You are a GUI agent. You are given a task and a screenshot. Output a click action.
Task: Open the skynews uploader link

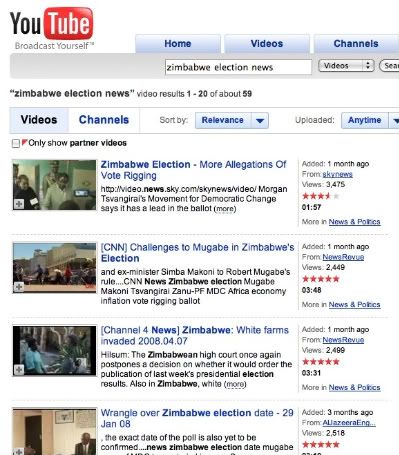click(337, 174)
